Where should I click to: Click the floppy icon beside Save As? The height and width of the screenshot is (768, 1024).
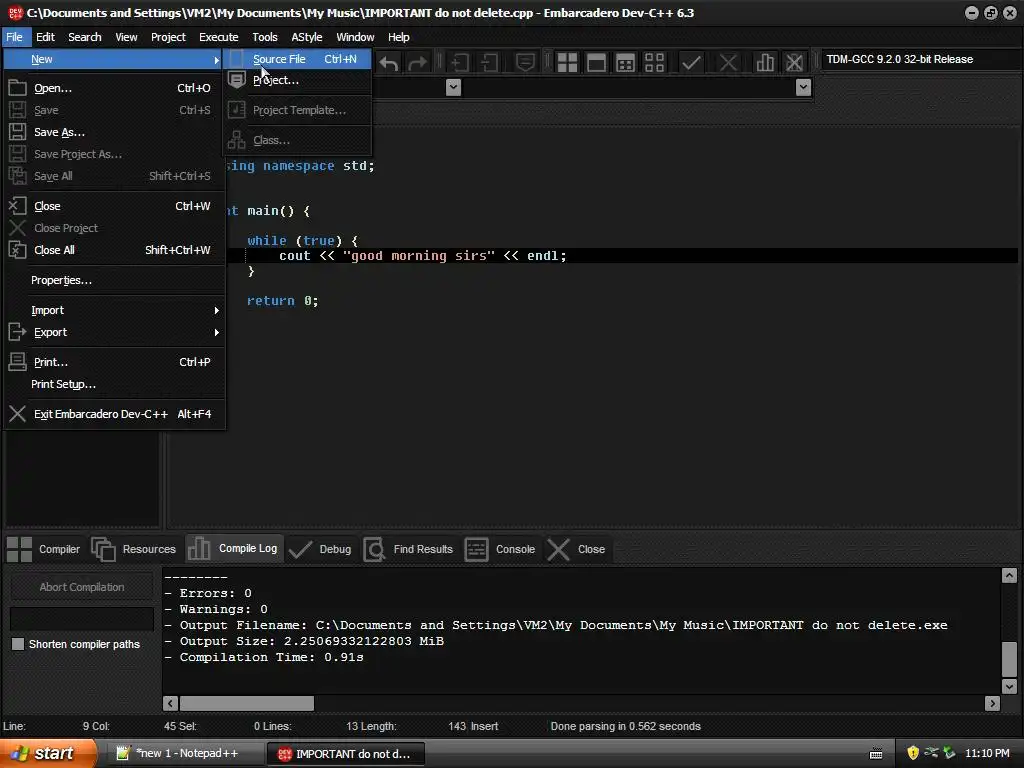tap(18, 132)
